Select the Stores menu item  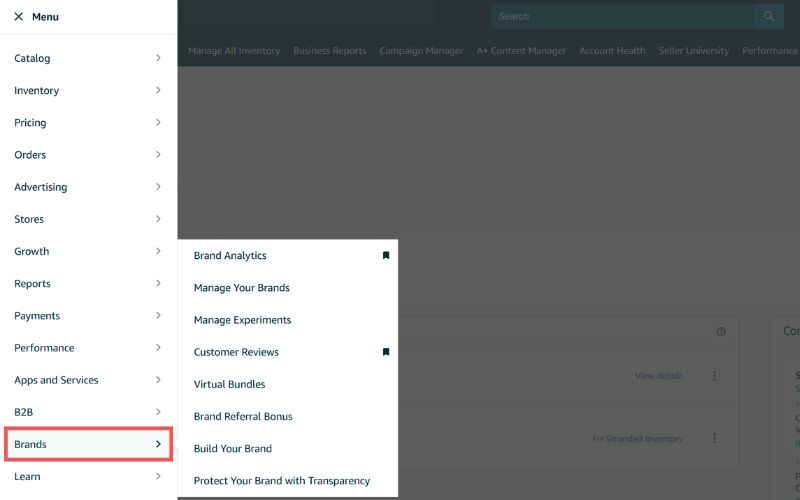[x=88, y=219]
